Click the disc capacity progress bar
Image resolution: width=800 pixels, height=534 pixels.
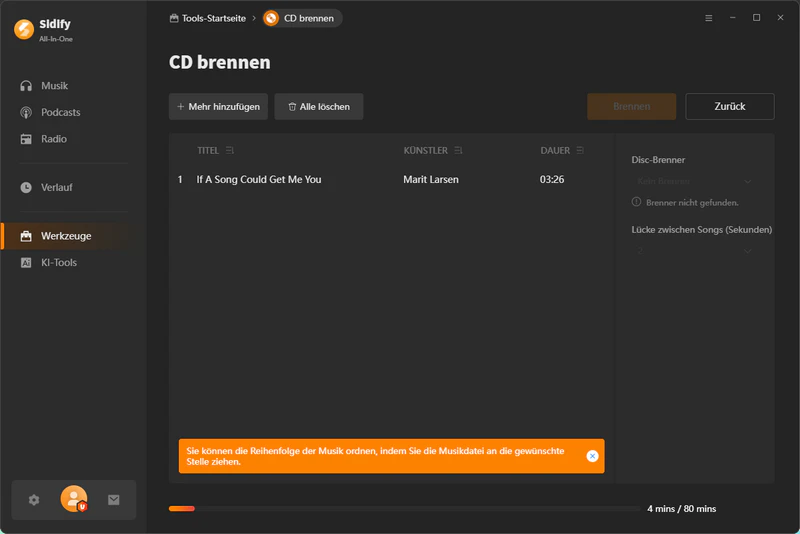[x=404, y=508]
